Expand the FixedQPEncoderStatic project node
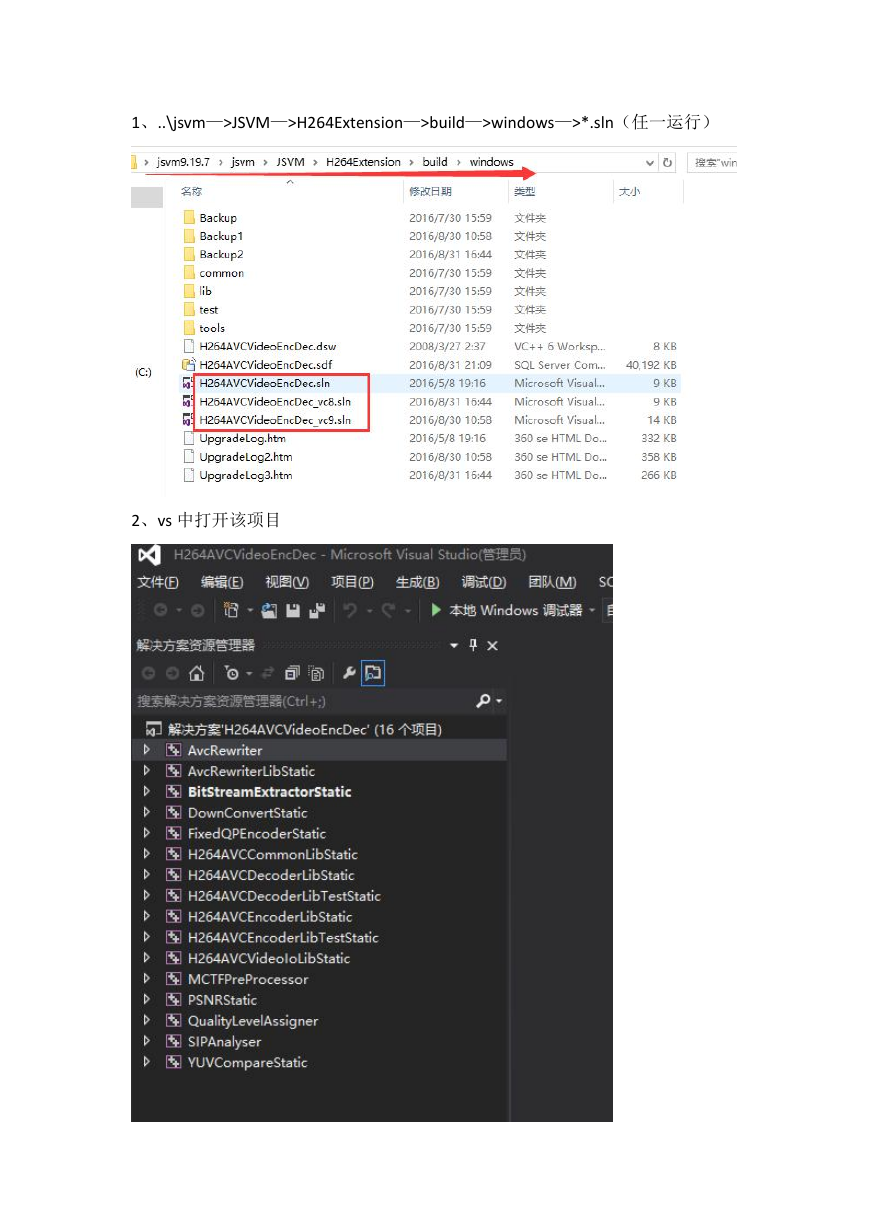 (147, 833)
